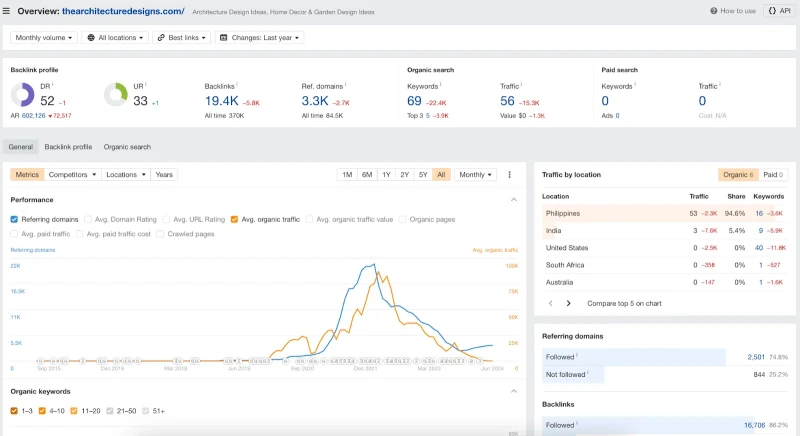Set chart range to 1Y
800x436 pixels.
coord(386,174)
